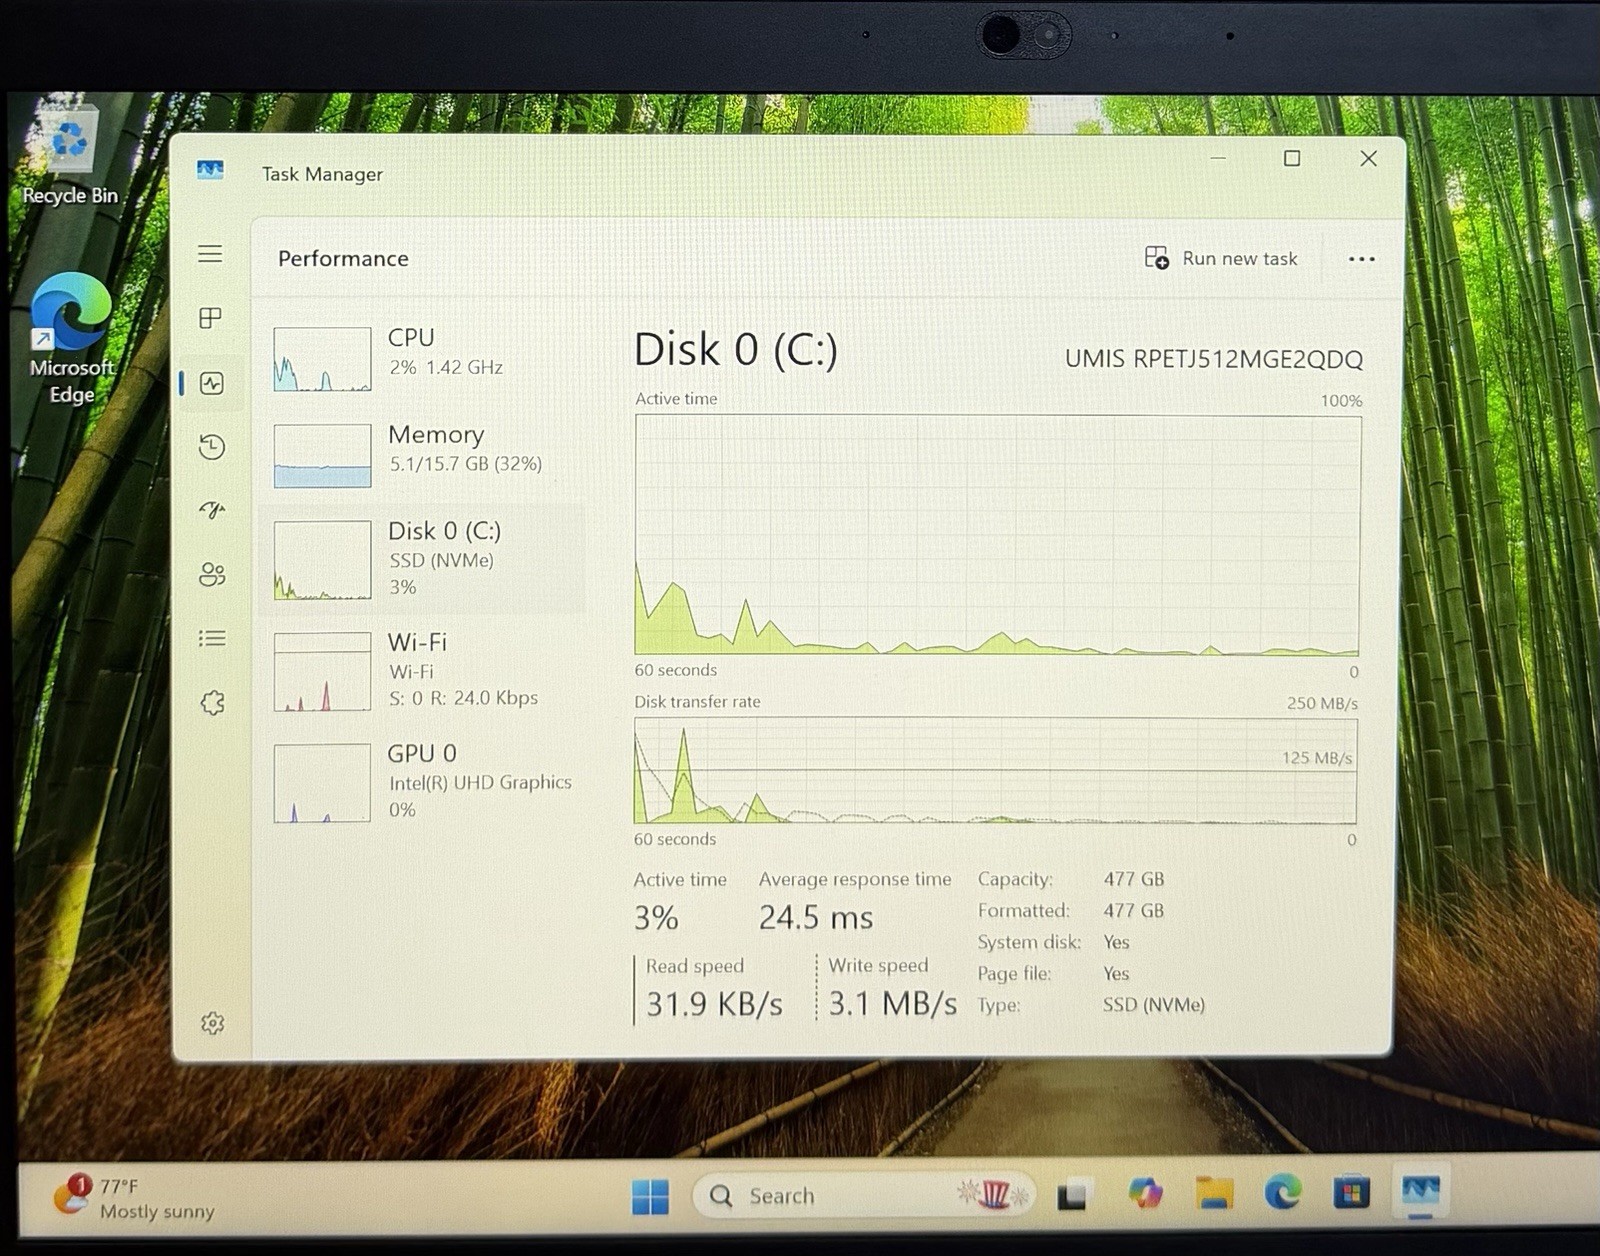This screenshot has width=1600, height=1256.
Task: Click the Task Manager taskbar icon
Action: 1420,1191
